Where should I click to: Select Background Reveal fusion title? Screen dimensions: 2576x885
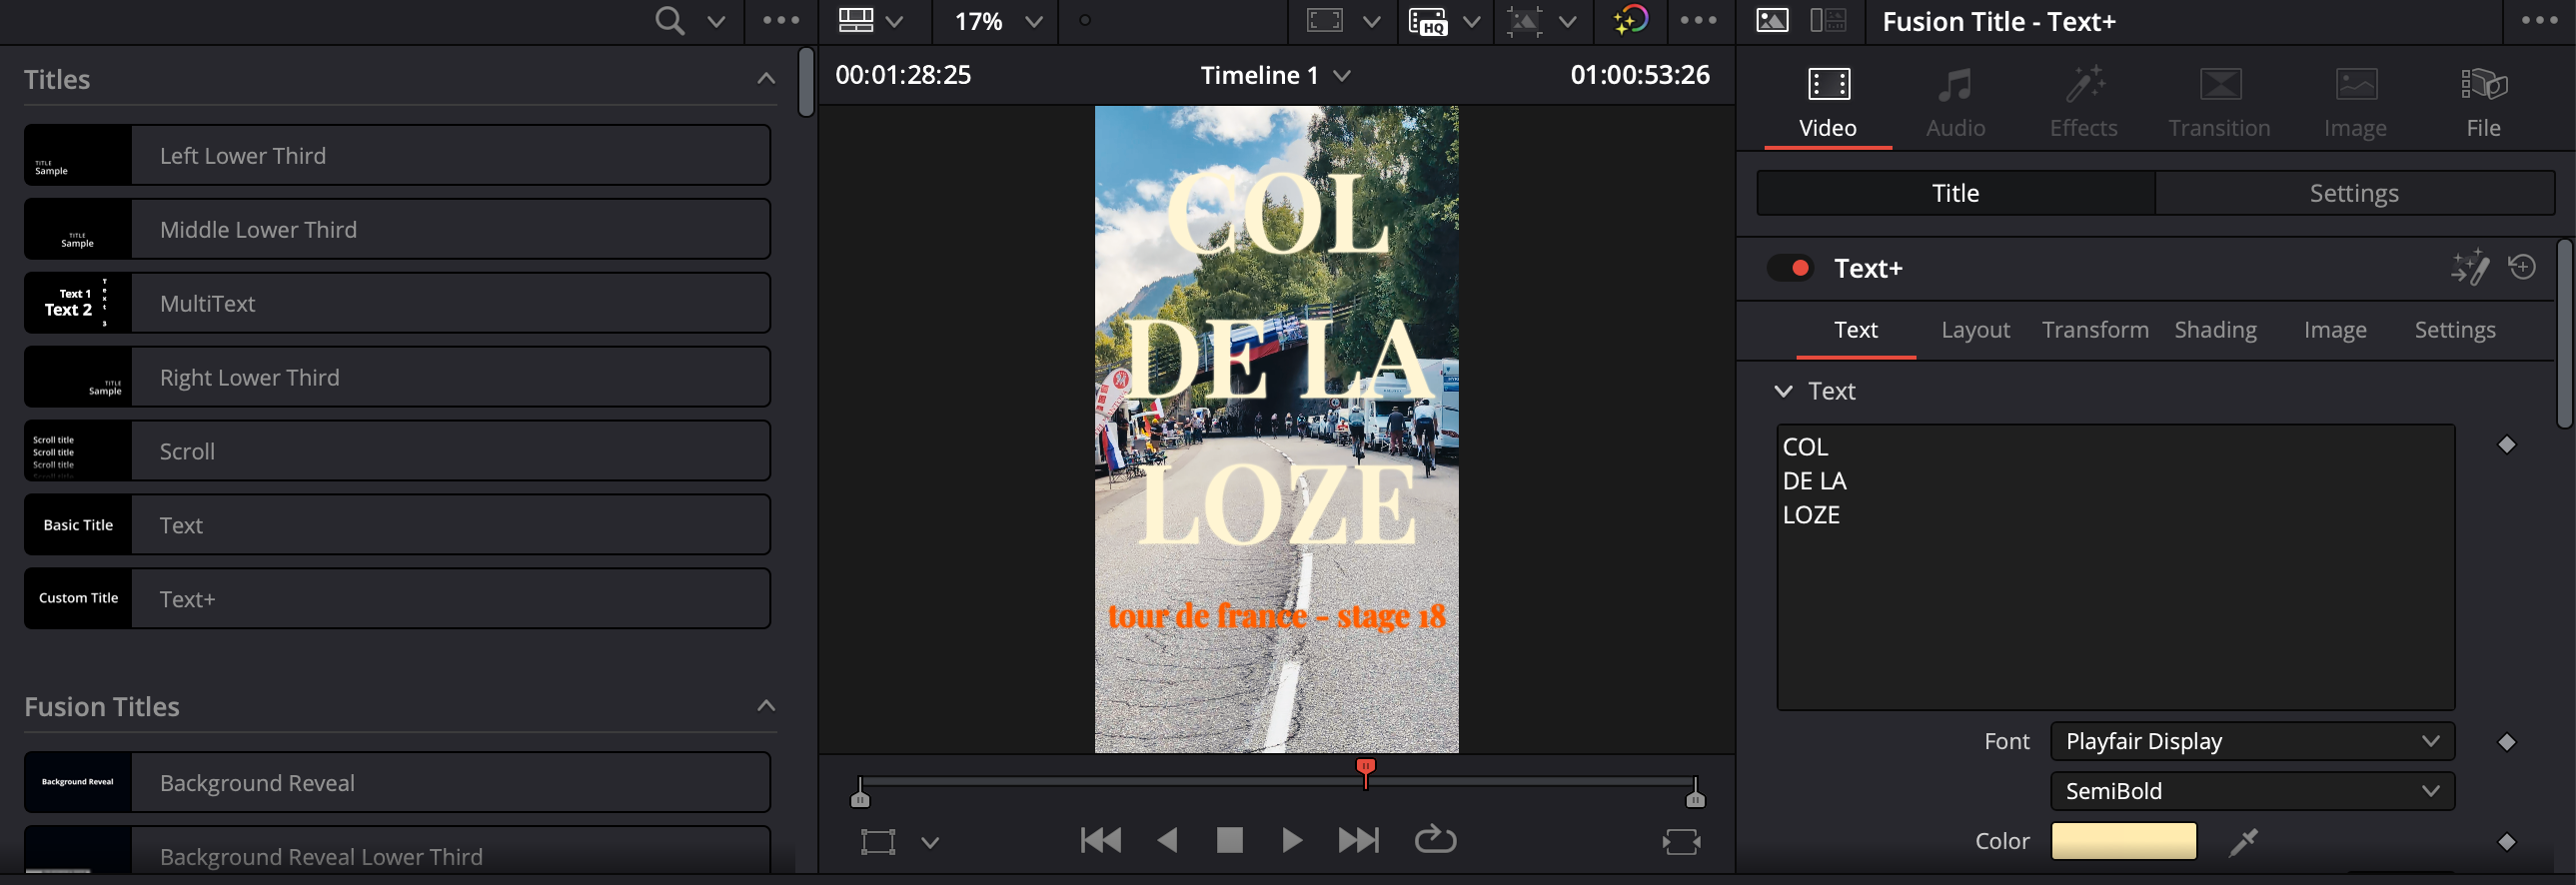pyautogui.click(x=397, y=783)
